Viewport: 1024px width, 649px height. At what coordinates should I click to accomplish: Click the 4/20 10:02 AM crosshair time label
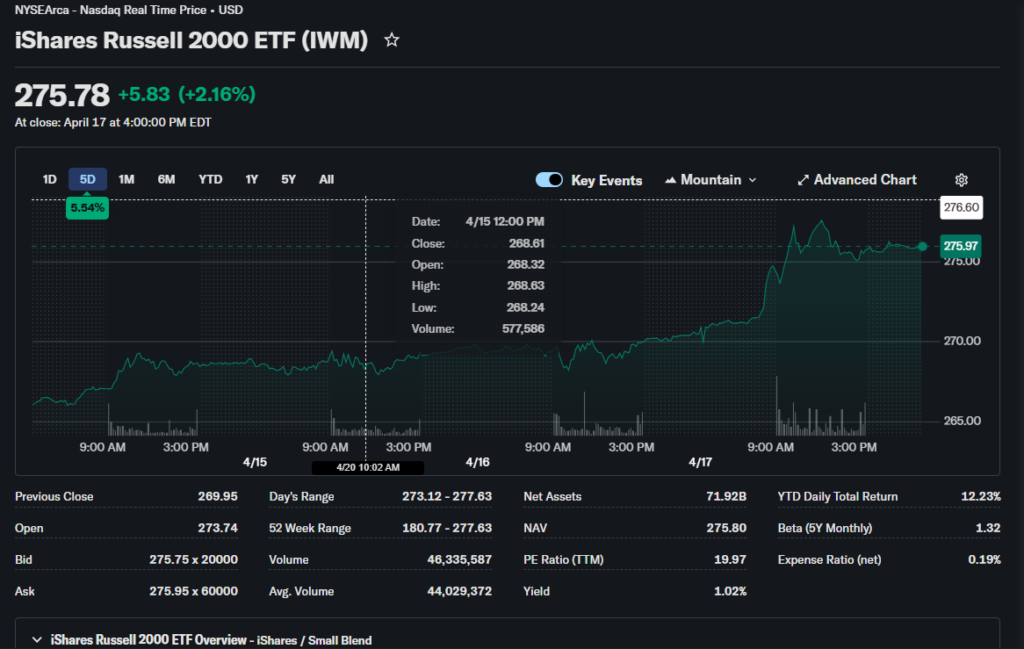click(367, 467)
